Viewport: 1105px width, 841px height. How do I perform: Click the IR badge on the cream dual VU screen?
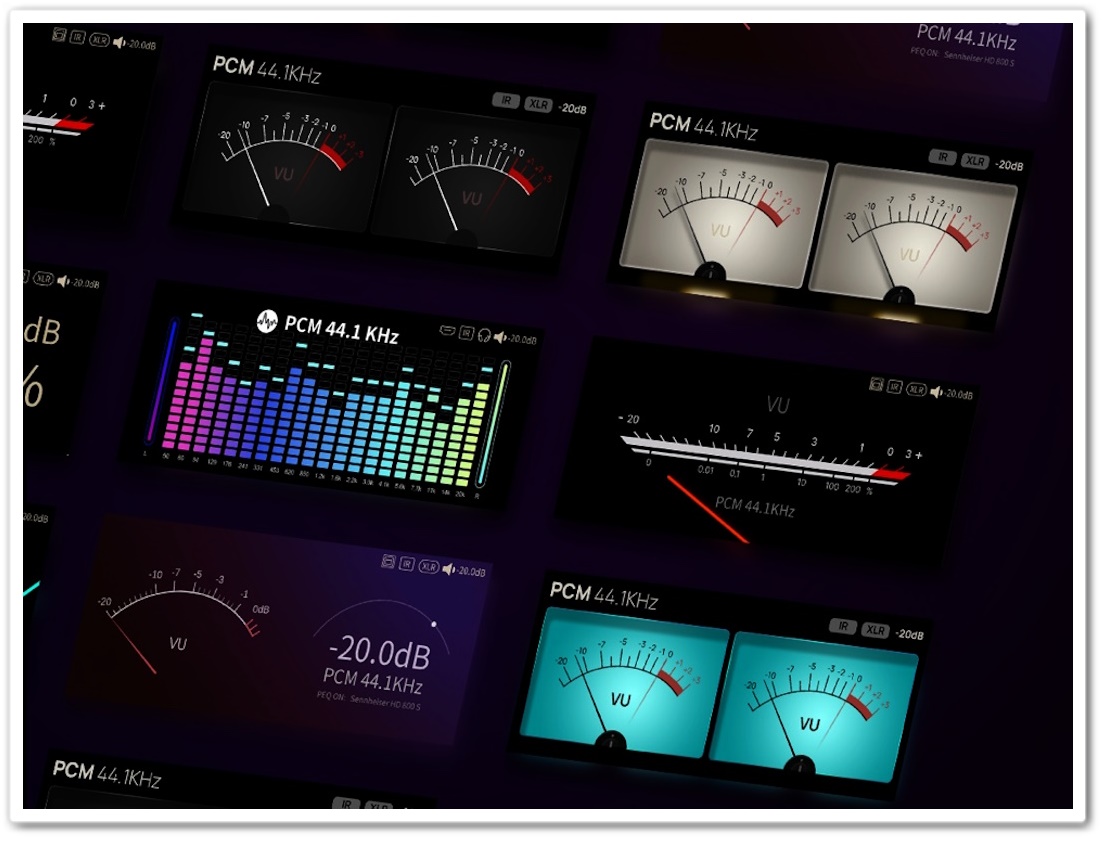pyautogui.click(x=942, y=156)
